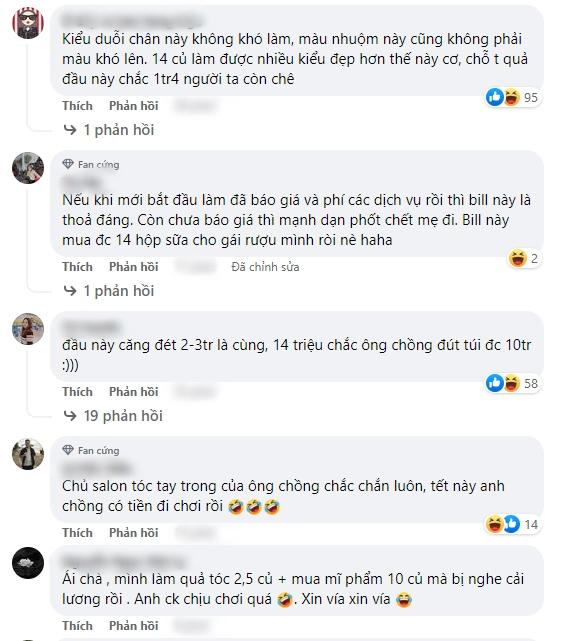Open the black circular avatar profile
Viewport: 581px width, 641px height.
(x=28, y=563)
